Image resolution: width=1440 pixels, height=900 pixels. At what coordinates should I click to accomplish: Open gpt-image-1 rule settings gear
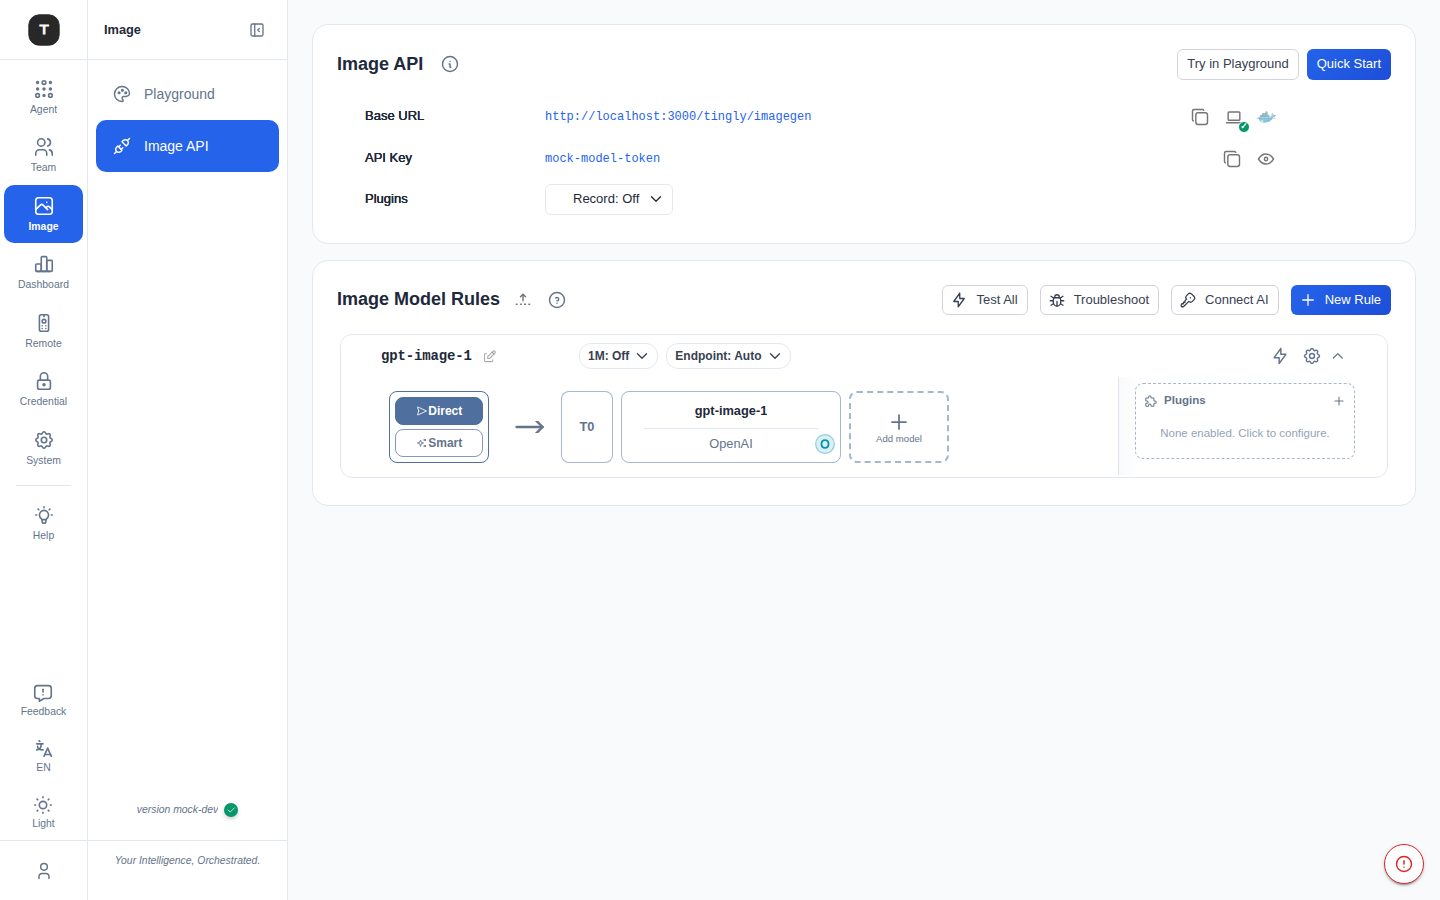[1312, 356]
